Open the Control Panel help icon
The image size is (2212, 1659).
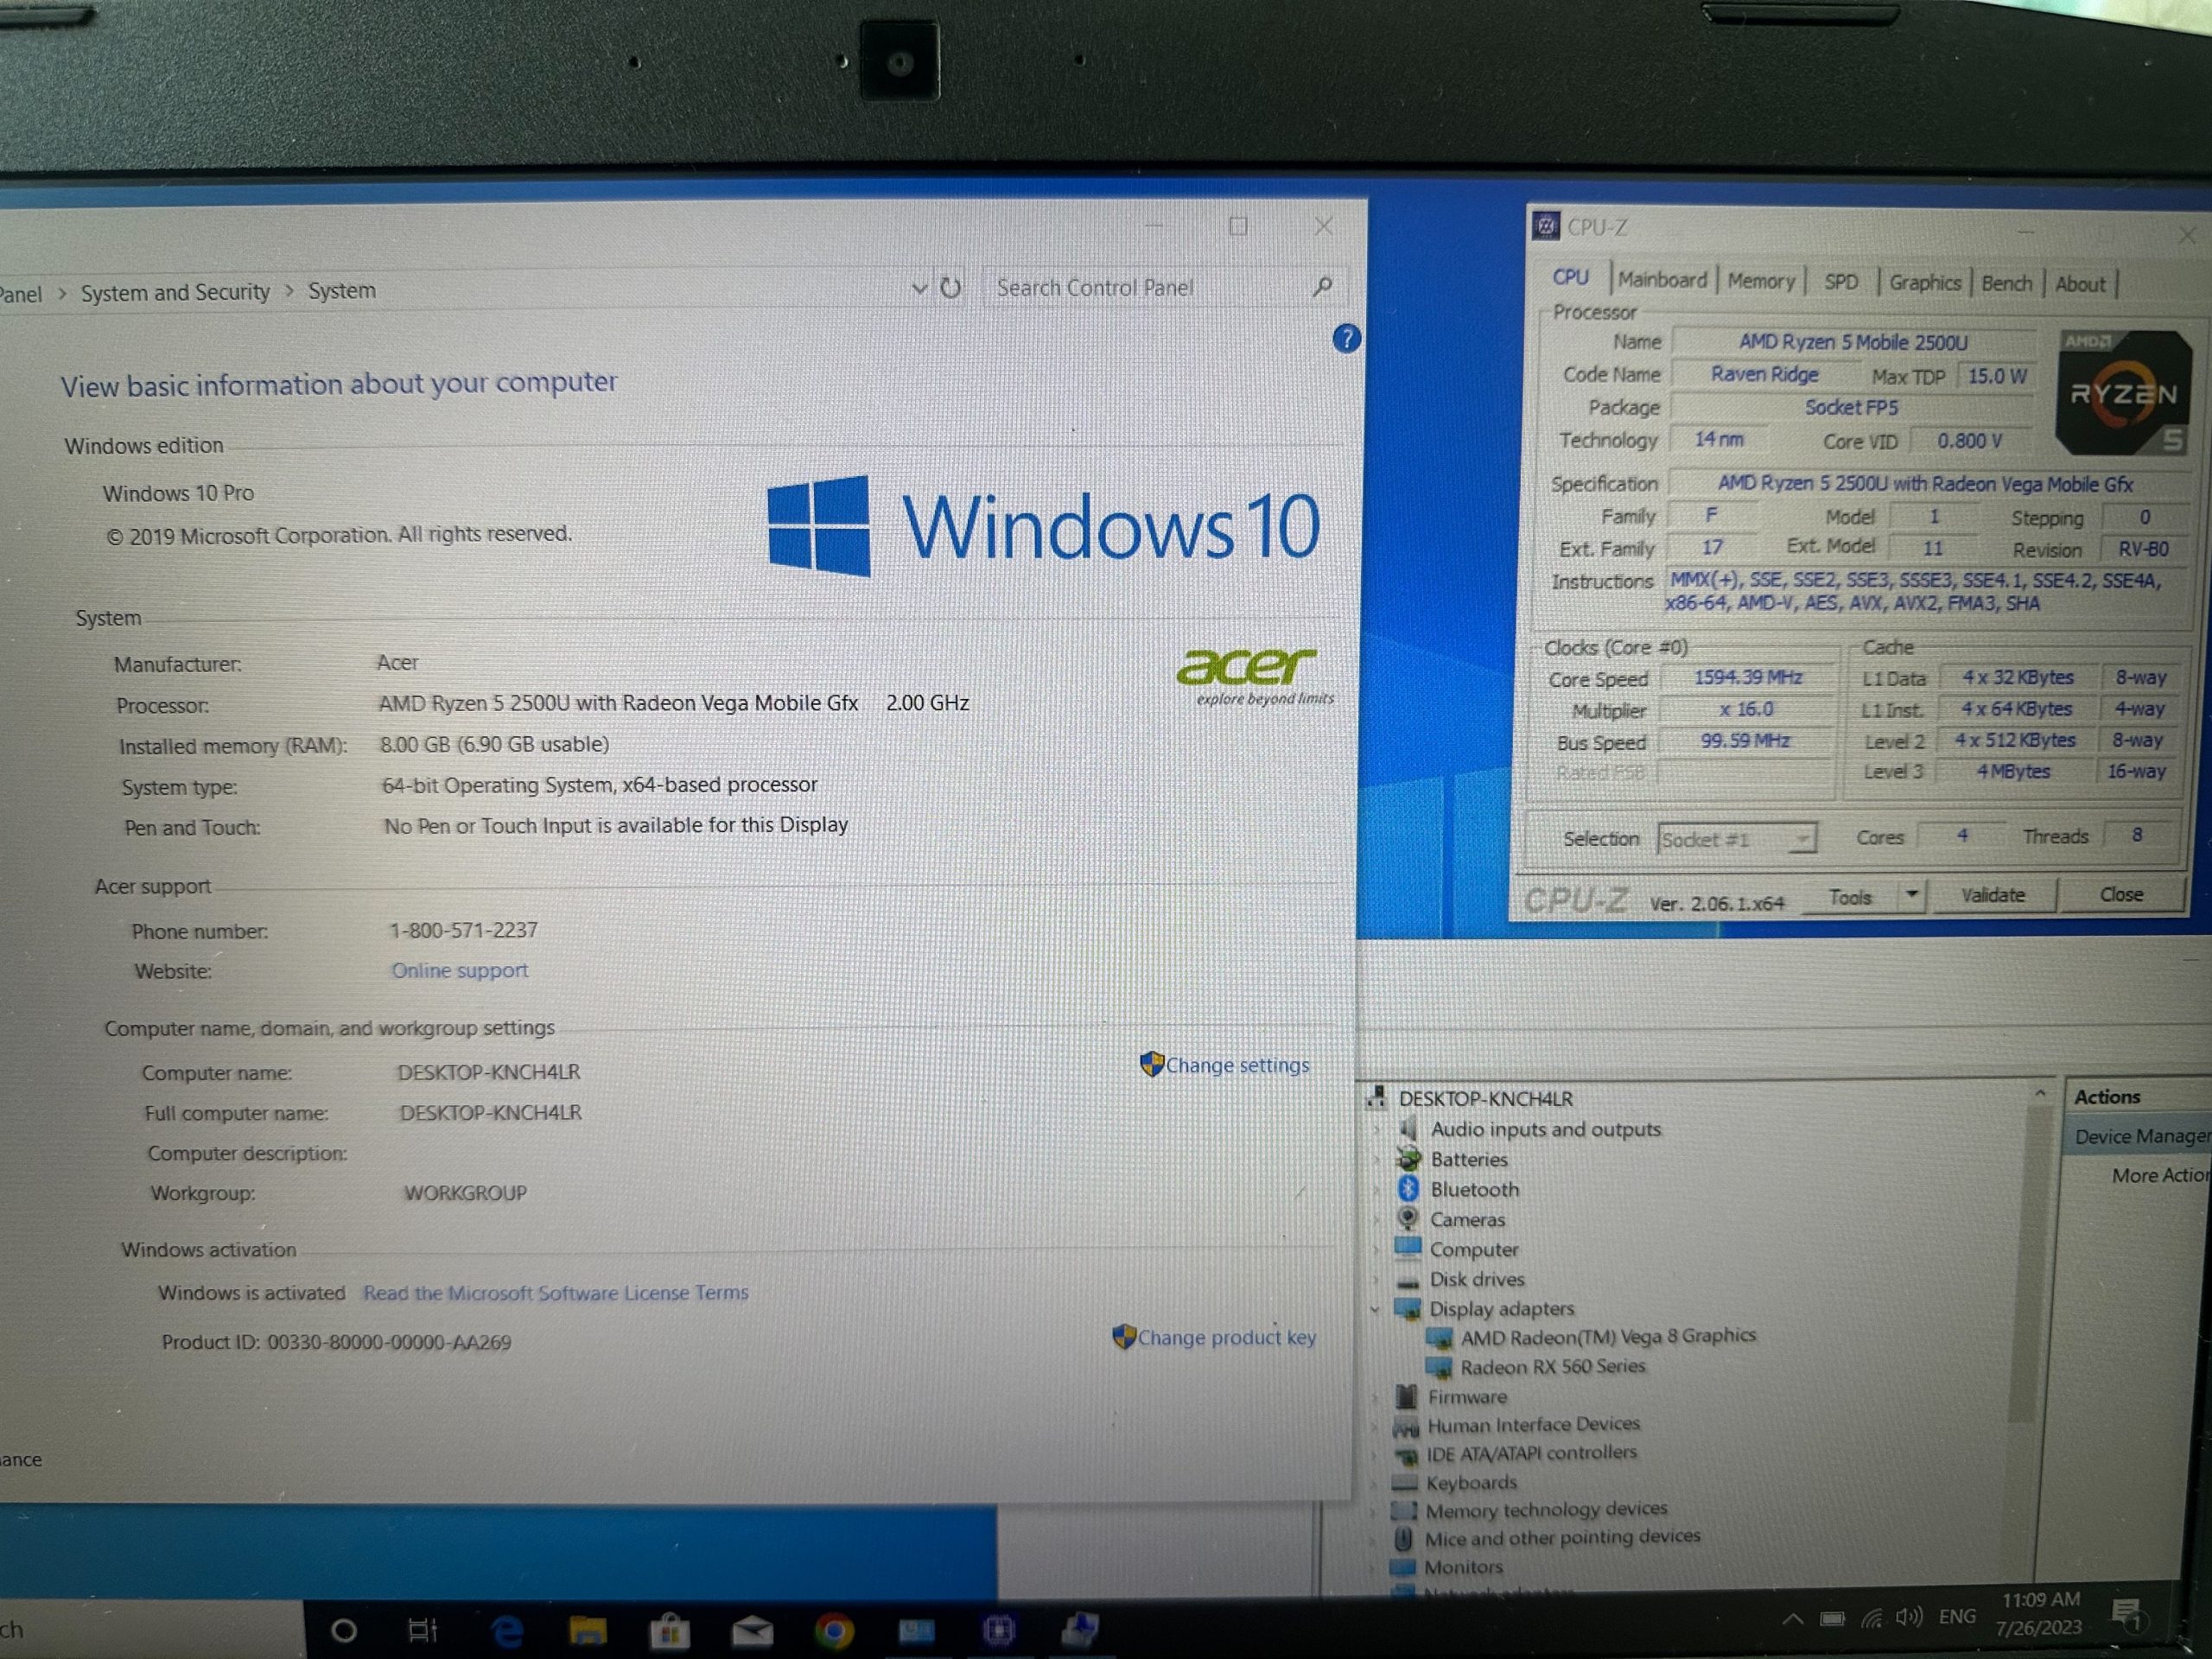1346,339
